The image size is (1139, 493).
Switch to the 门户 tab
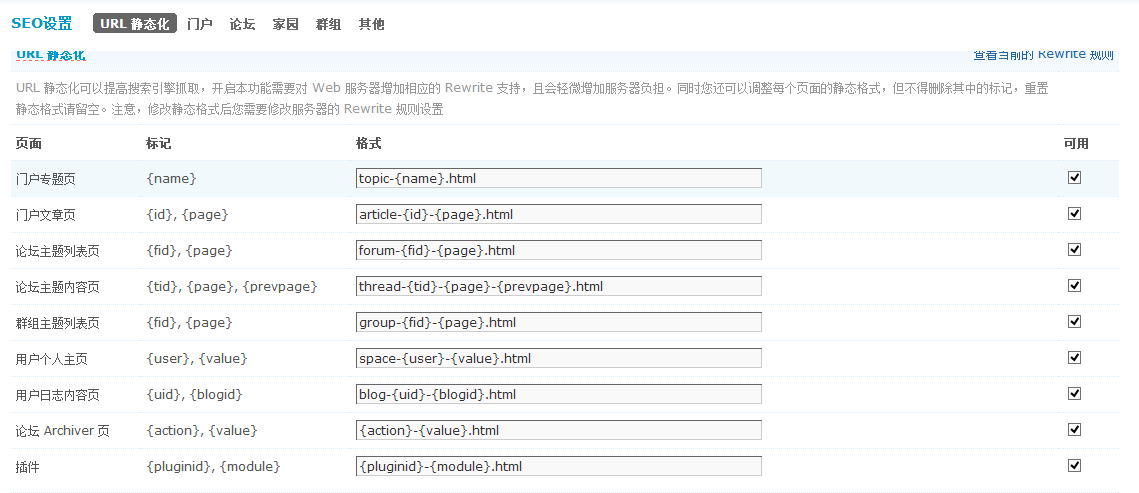200,24
